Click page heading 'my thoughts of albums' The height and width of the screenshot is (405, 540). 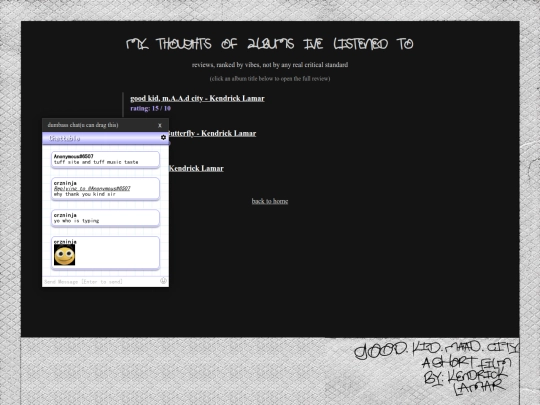270,44
